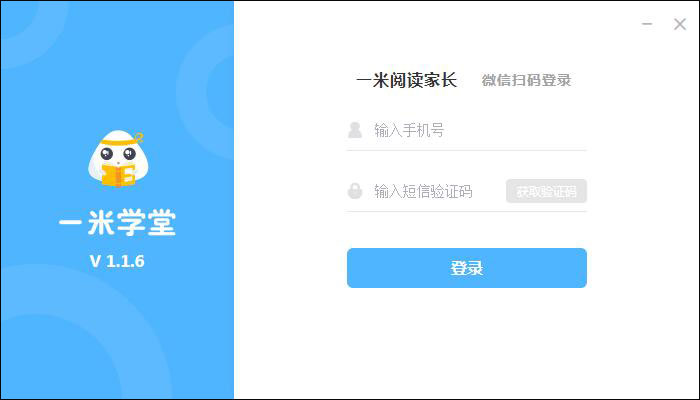Click the padlock icon beside verification code

tap(355, 191)
